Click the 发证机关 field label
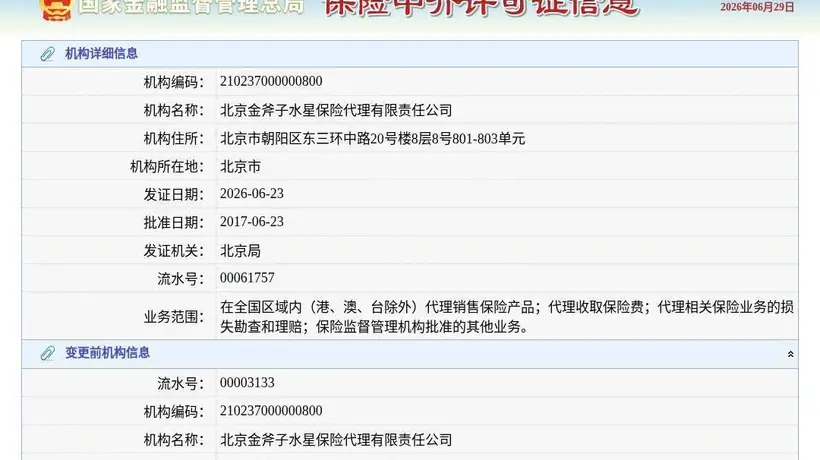The height and width of the screenshot is (460, 820). pos(174,251)
